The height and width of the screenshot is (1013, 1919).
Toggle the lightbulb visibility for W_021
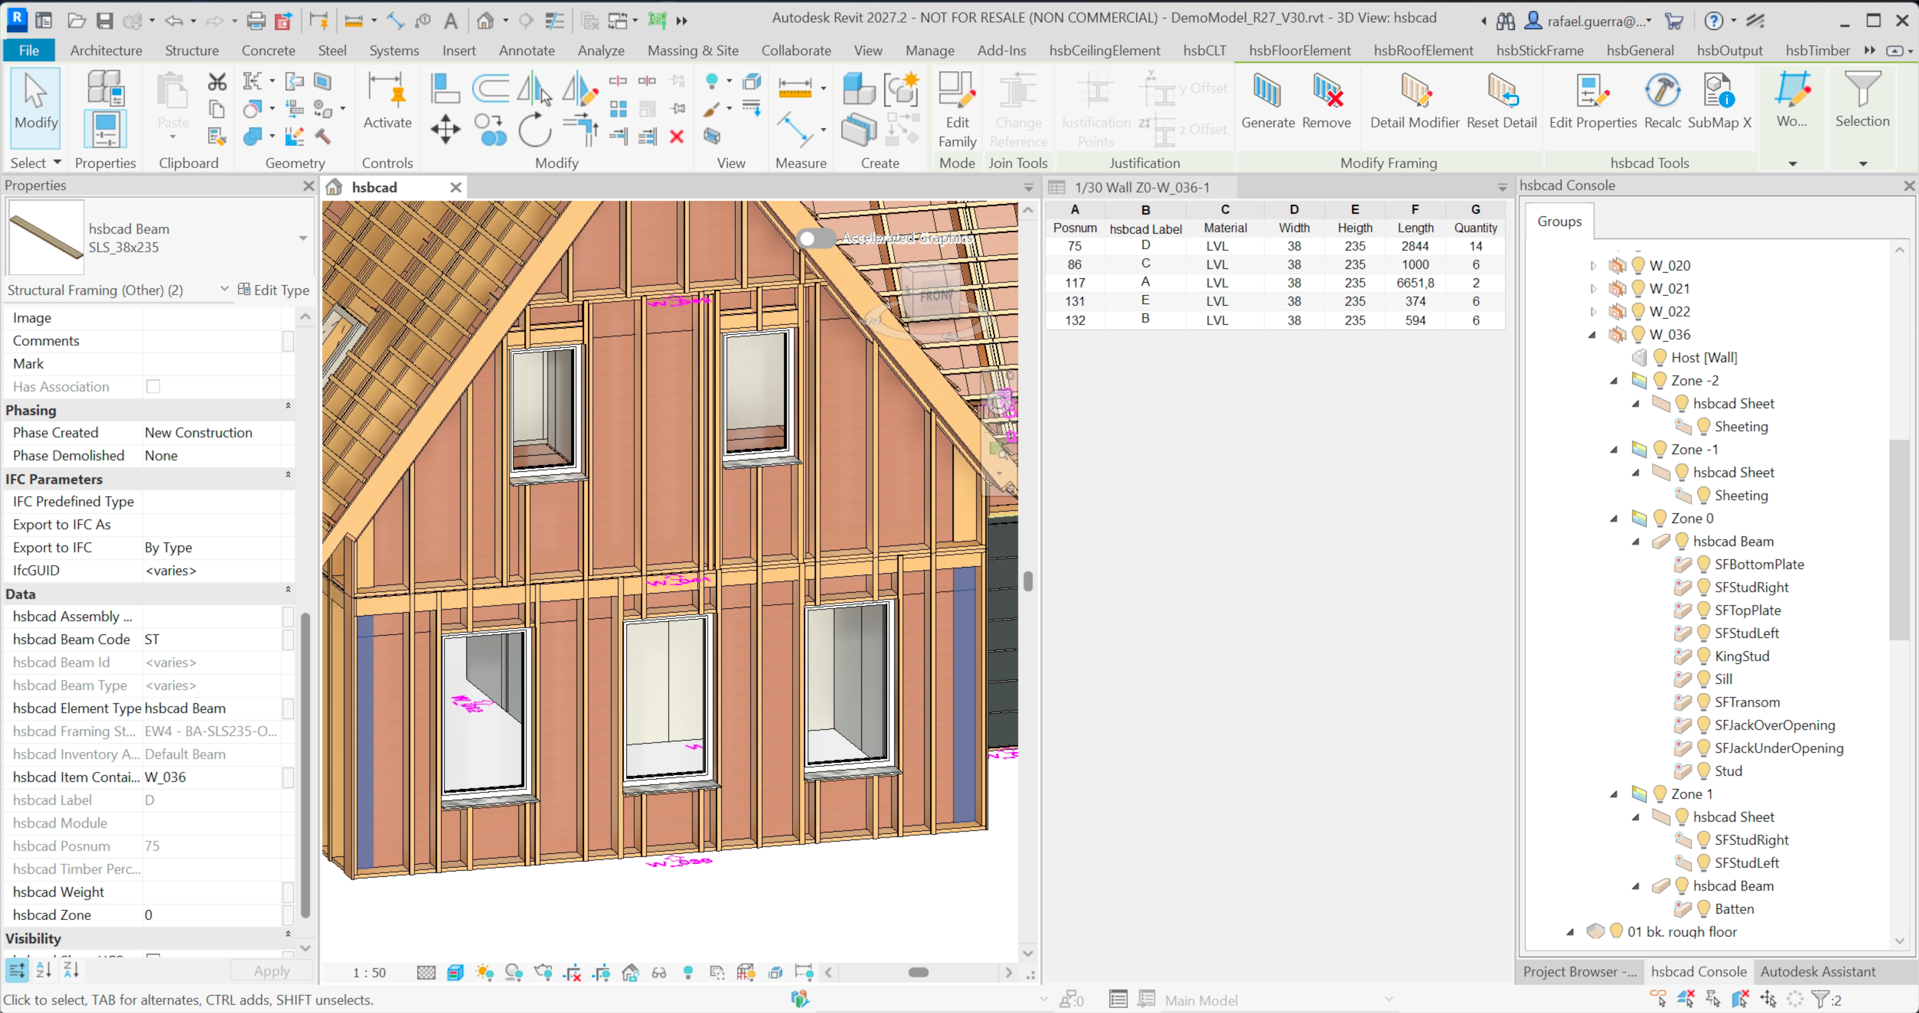[1638, 288]
